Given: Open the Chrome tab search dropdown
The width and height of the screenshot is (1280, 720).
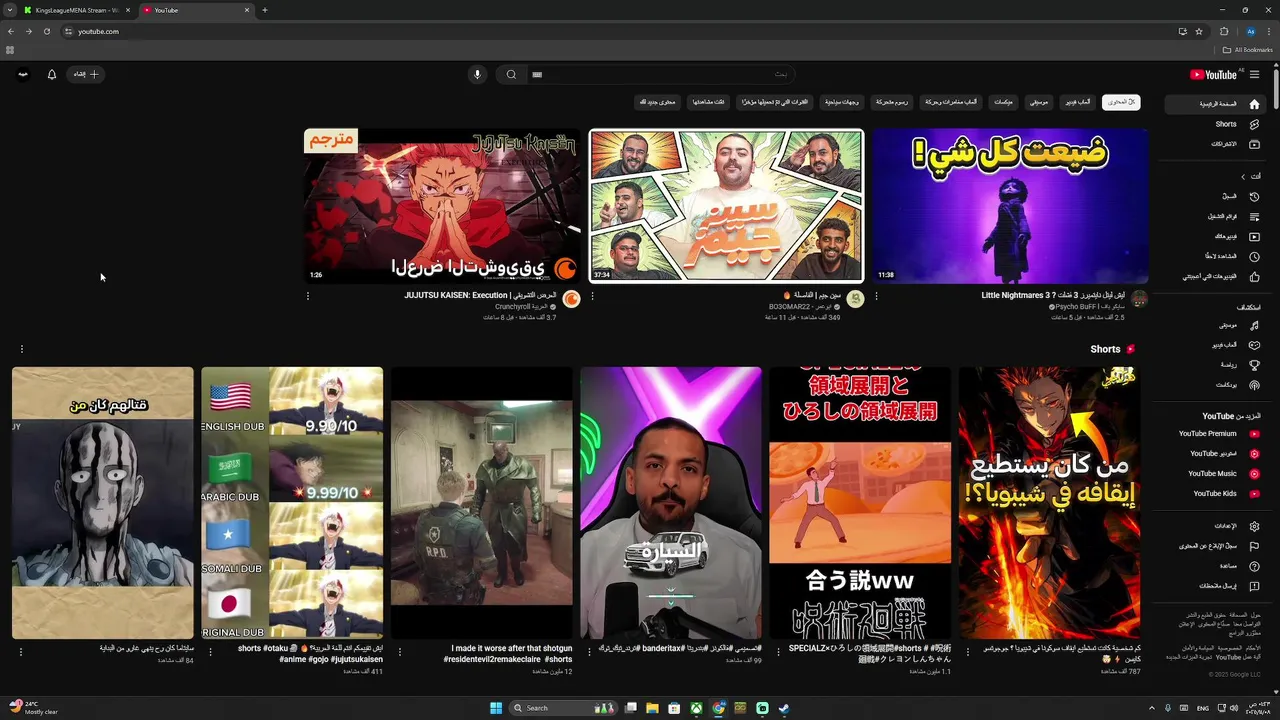Looking at the screenshot, I should [x=10, y=10].
